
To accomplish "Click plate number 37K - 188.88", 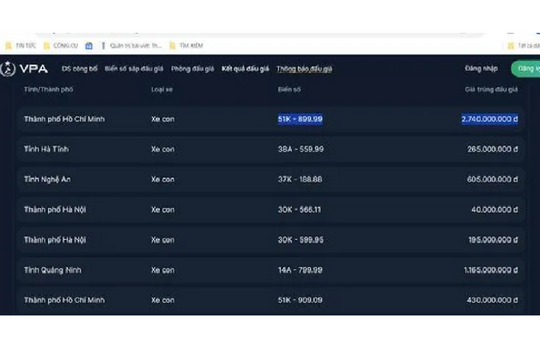I will pyautogui.click(x=300, y=179).
